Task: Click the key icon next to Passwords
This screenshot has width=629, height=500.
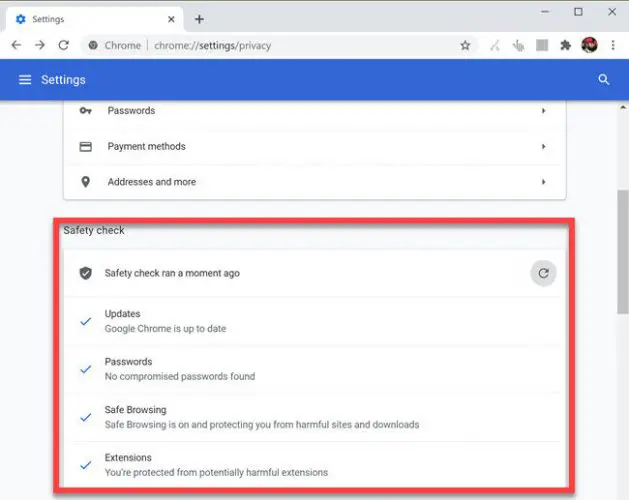Action: [85, 110]
